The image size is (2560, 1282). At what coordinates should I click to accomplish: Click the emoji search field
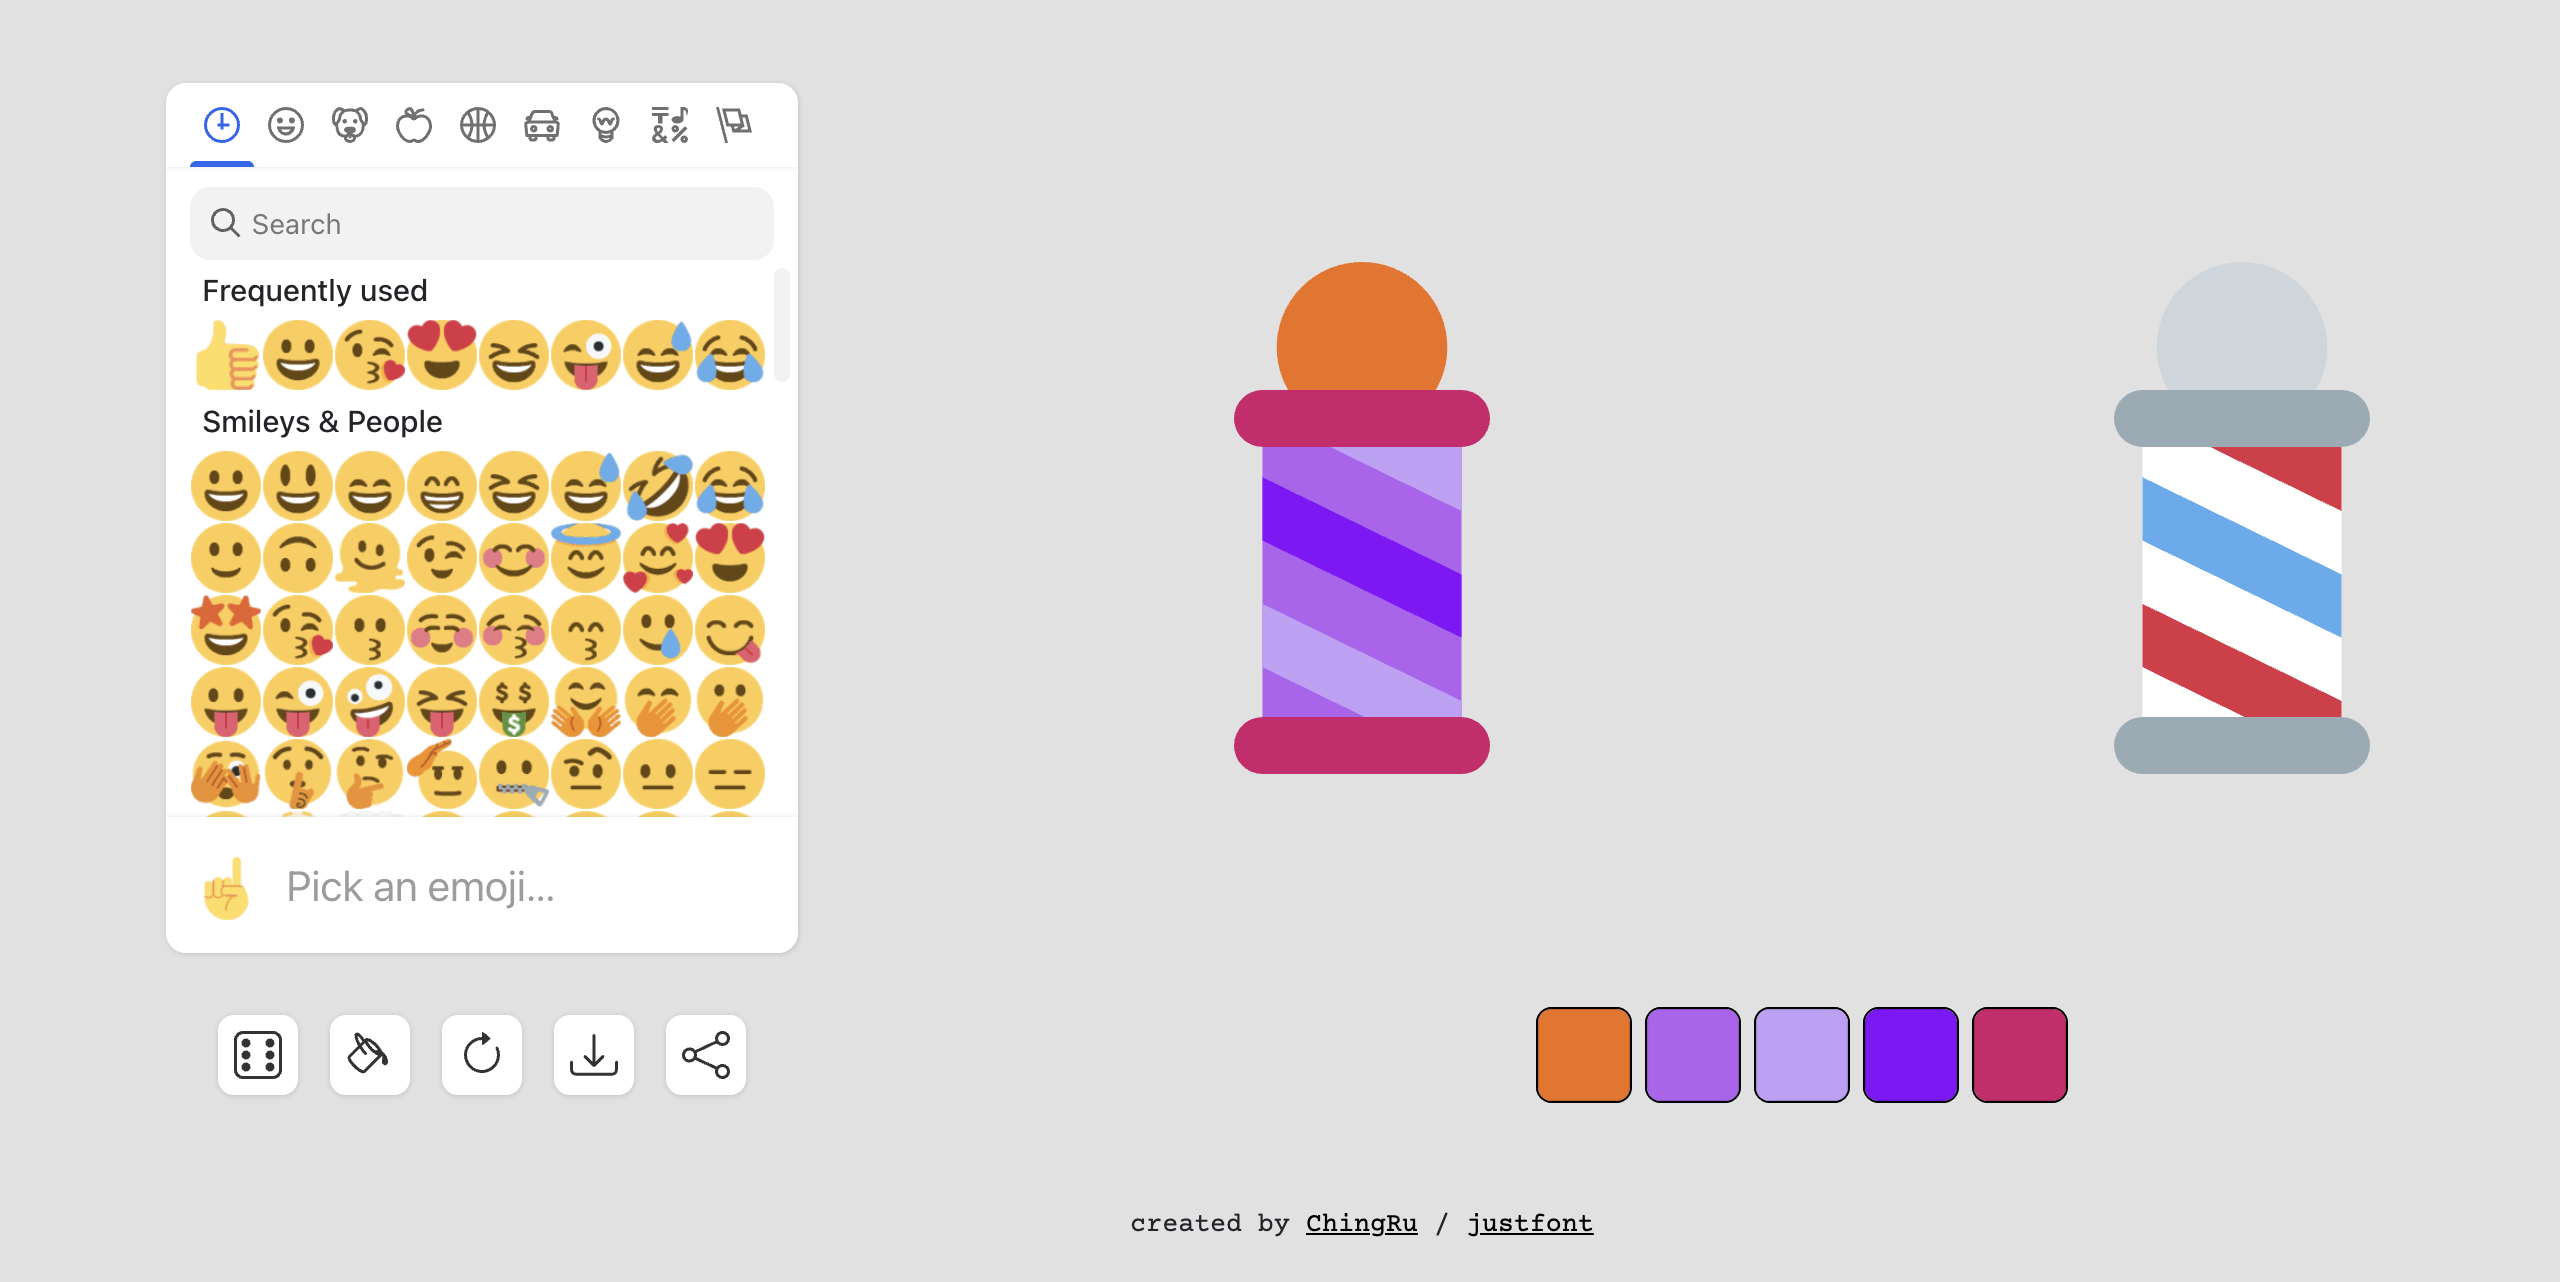[481, 223]
